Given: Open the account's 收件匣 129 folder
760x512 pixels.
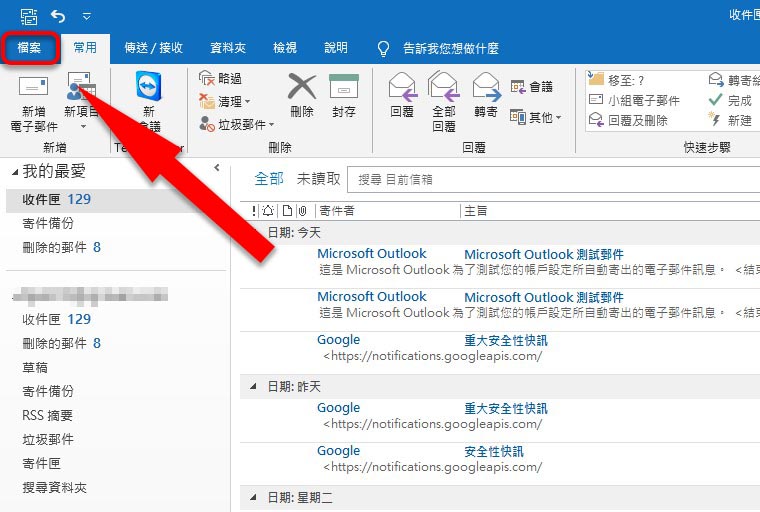Looking at the screenshot, I should 57,319.
